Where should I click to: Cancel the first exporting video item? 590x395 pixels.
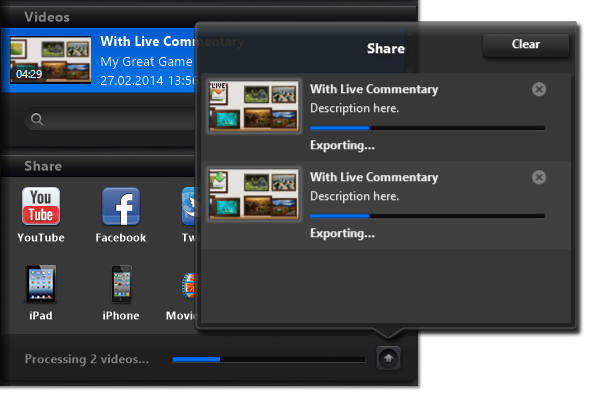(x=539, y=89)
